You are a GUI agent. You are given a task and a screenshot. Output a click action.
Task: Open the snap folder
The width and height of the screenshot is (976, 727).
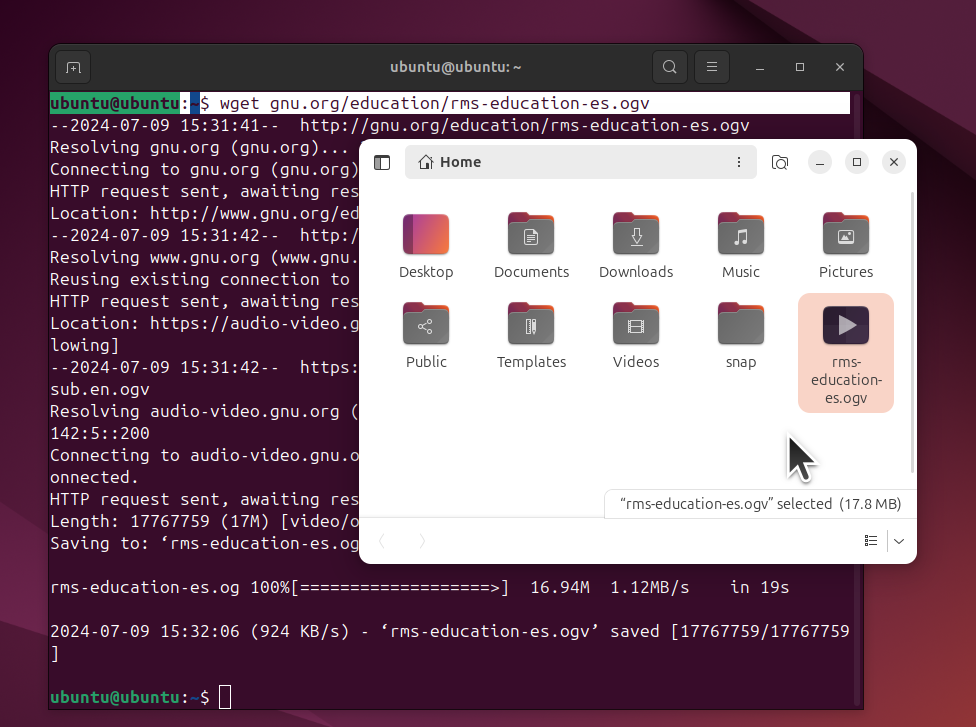741,336
